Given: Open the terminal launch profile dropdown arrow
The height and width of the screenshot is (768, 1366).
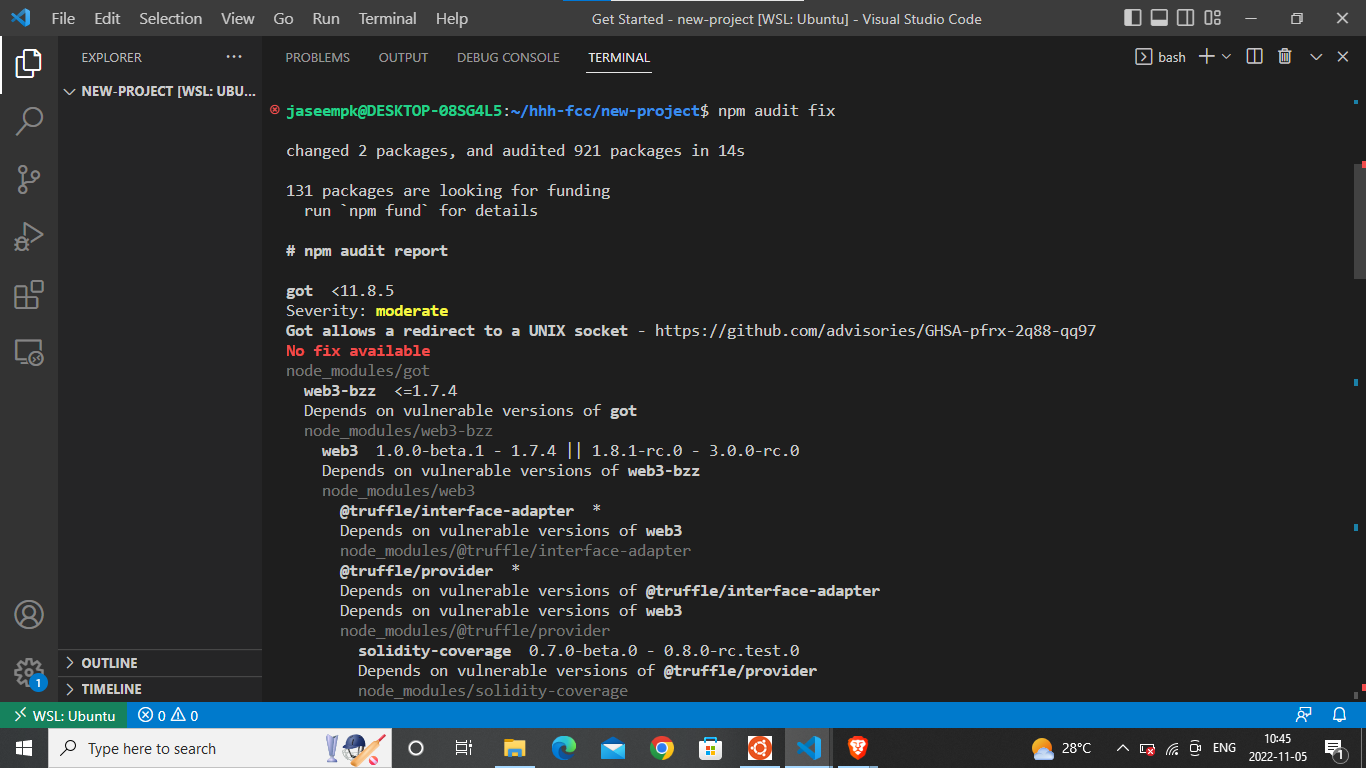Looking at the screenshot, I should pyautogui.click(x=1227, y=57).
